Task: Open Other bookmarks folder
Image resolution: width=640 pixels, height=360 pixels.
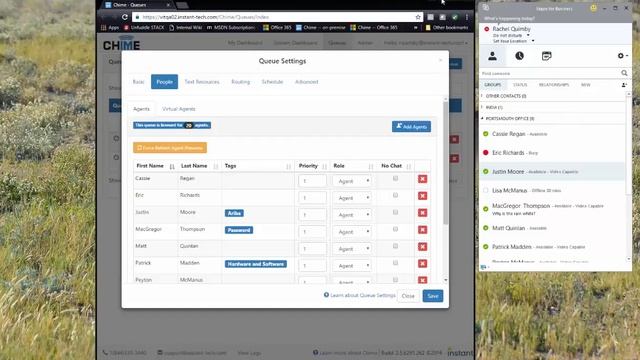Action: (x=447, y=27)
